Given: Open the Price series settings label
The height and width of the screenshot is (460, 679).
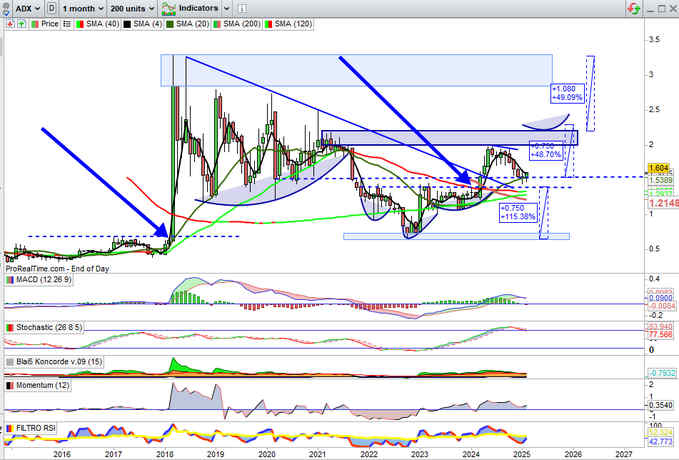Looking at the screenshot, I should point(49,24).
